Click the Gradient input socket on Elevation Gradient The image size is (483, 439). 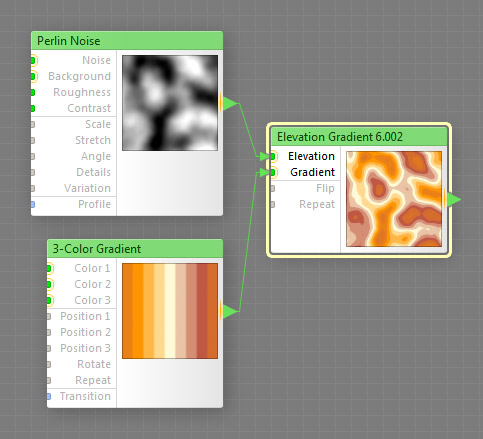273,172
